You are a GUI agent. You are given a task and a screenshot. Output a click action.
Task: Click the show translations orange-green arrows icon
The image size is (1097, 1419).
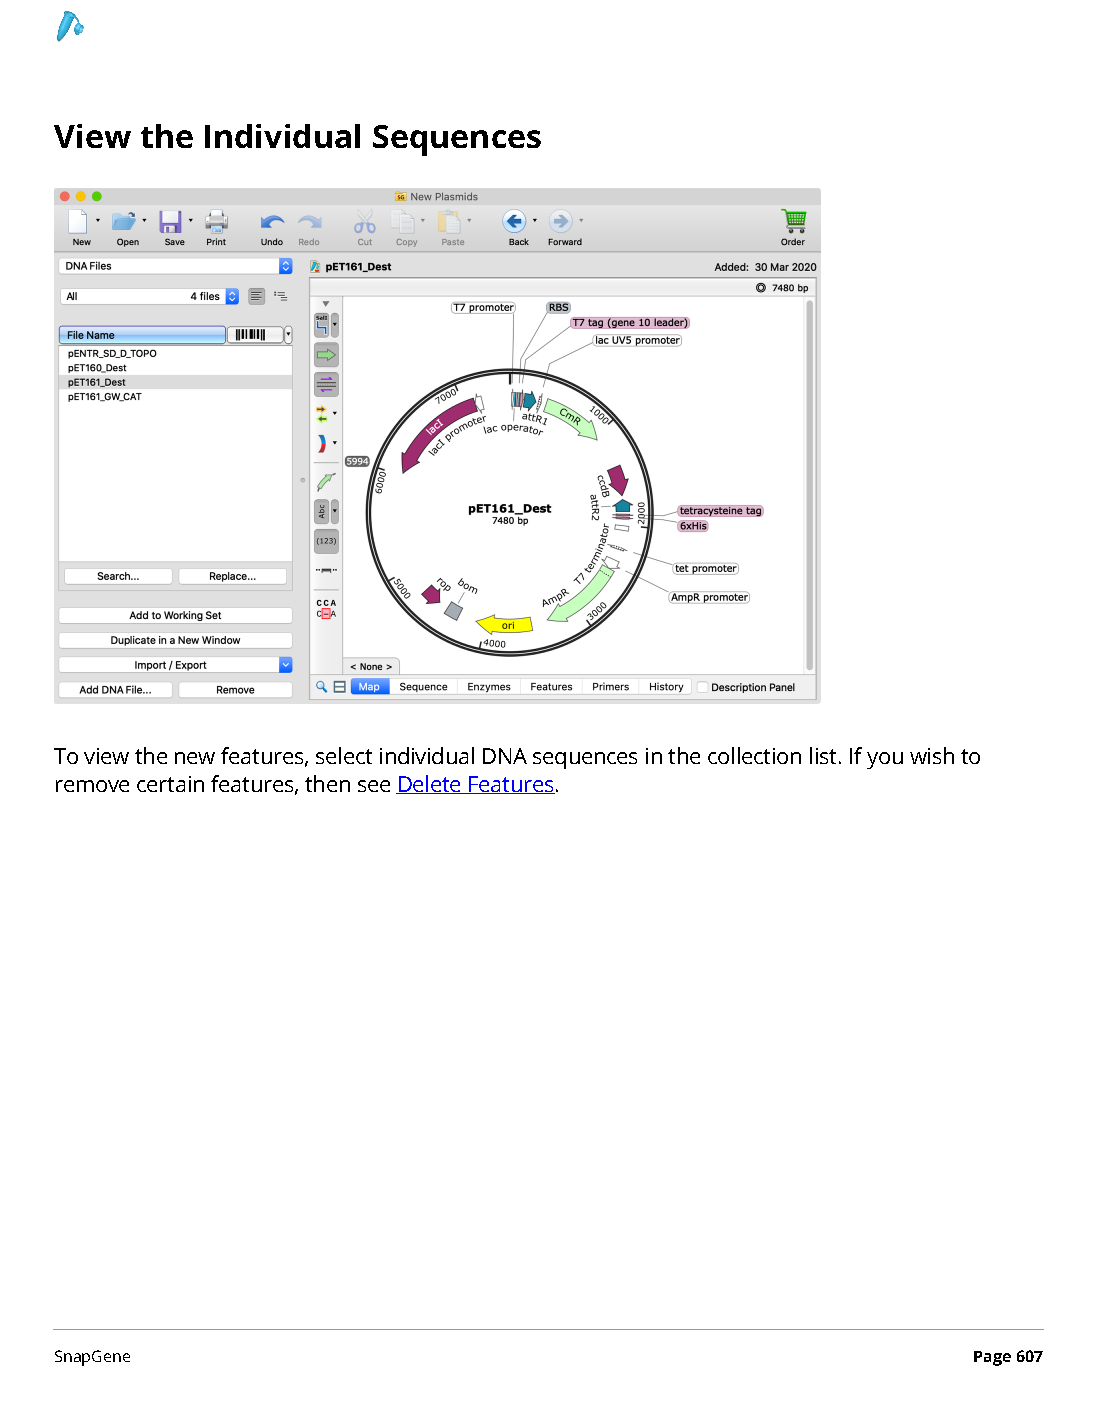pos(322,413)
